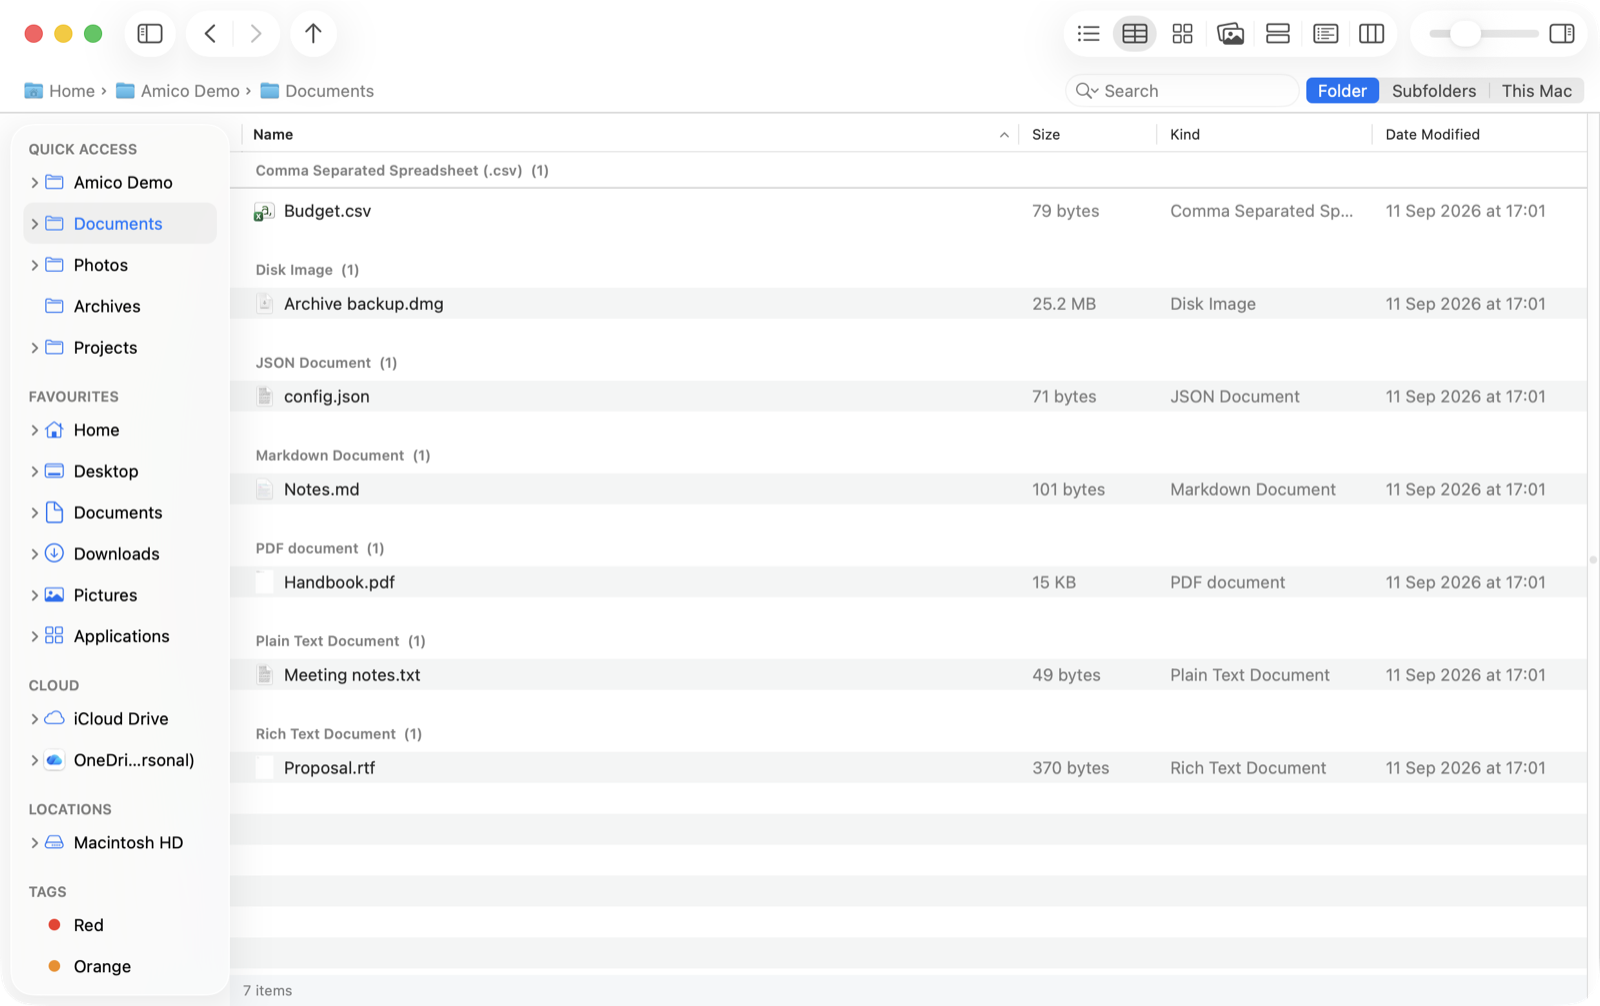Click the JSON Document group header
Screen dimensions: 1600x1006
(326, 363)
